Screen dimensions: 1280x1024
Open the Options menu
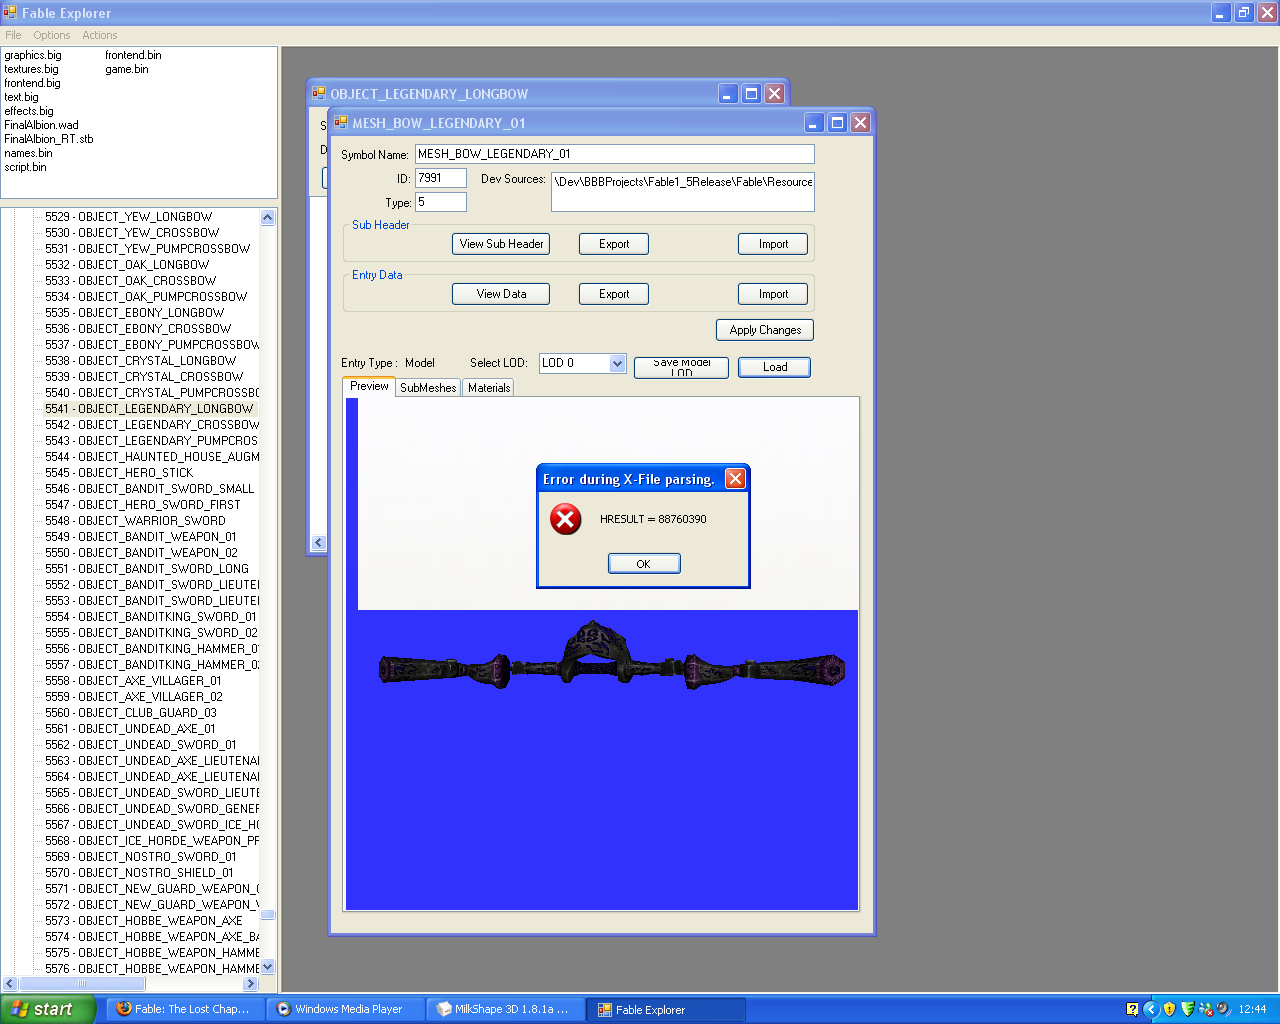coord(52,35)
